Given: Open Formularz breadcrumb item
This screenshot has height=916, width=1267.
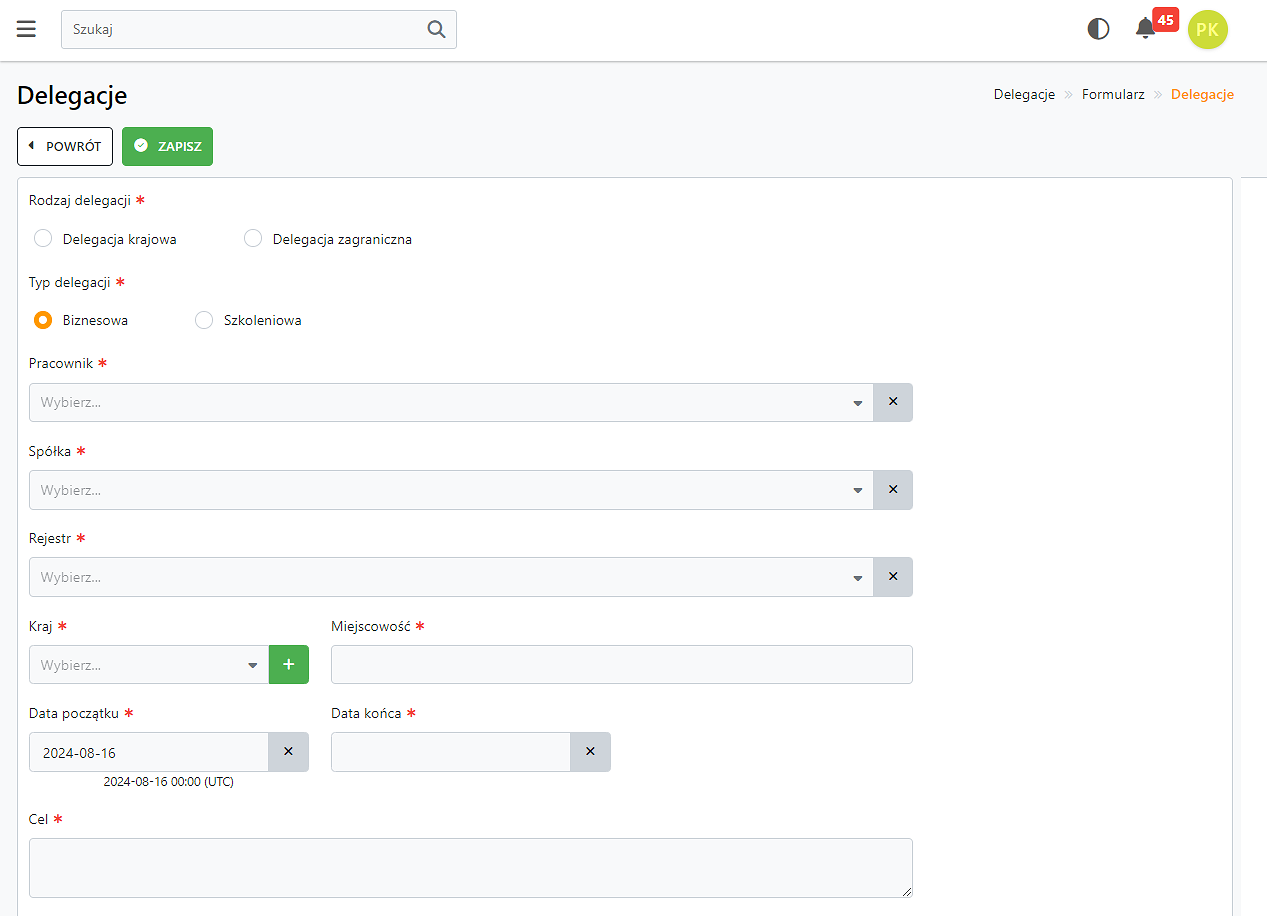Looking at the screenshot, I should [x=1113, y=95].
